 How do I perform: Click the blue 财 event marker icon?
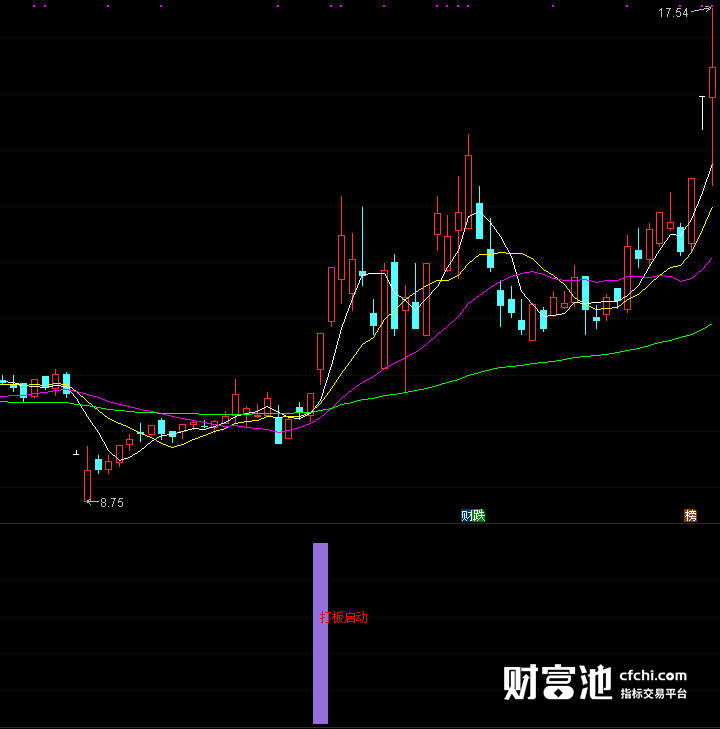coord(467,516)
